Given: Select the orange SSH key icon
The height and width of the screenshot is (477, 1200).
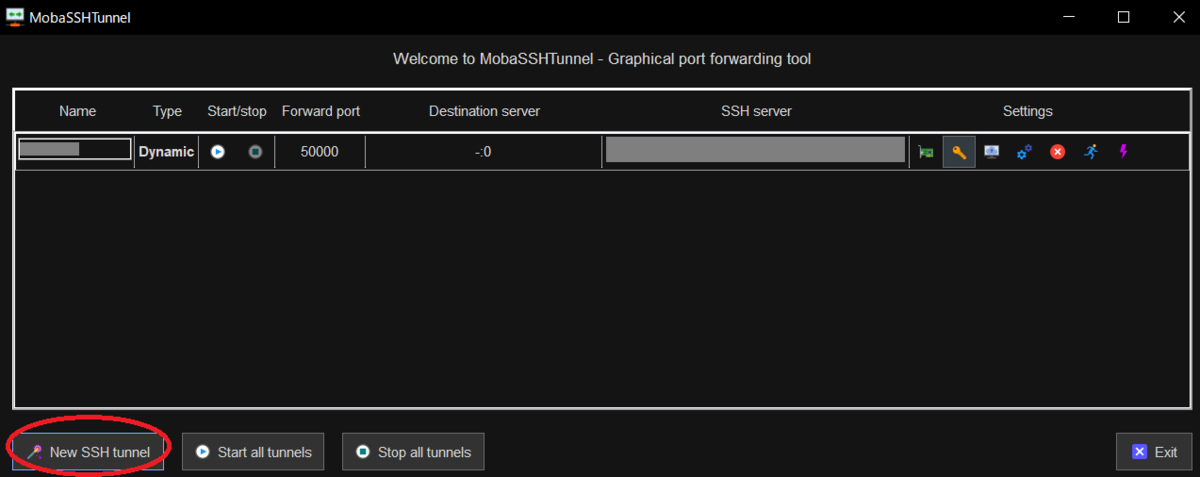Looking at the screenshot, I should [959, 152].
